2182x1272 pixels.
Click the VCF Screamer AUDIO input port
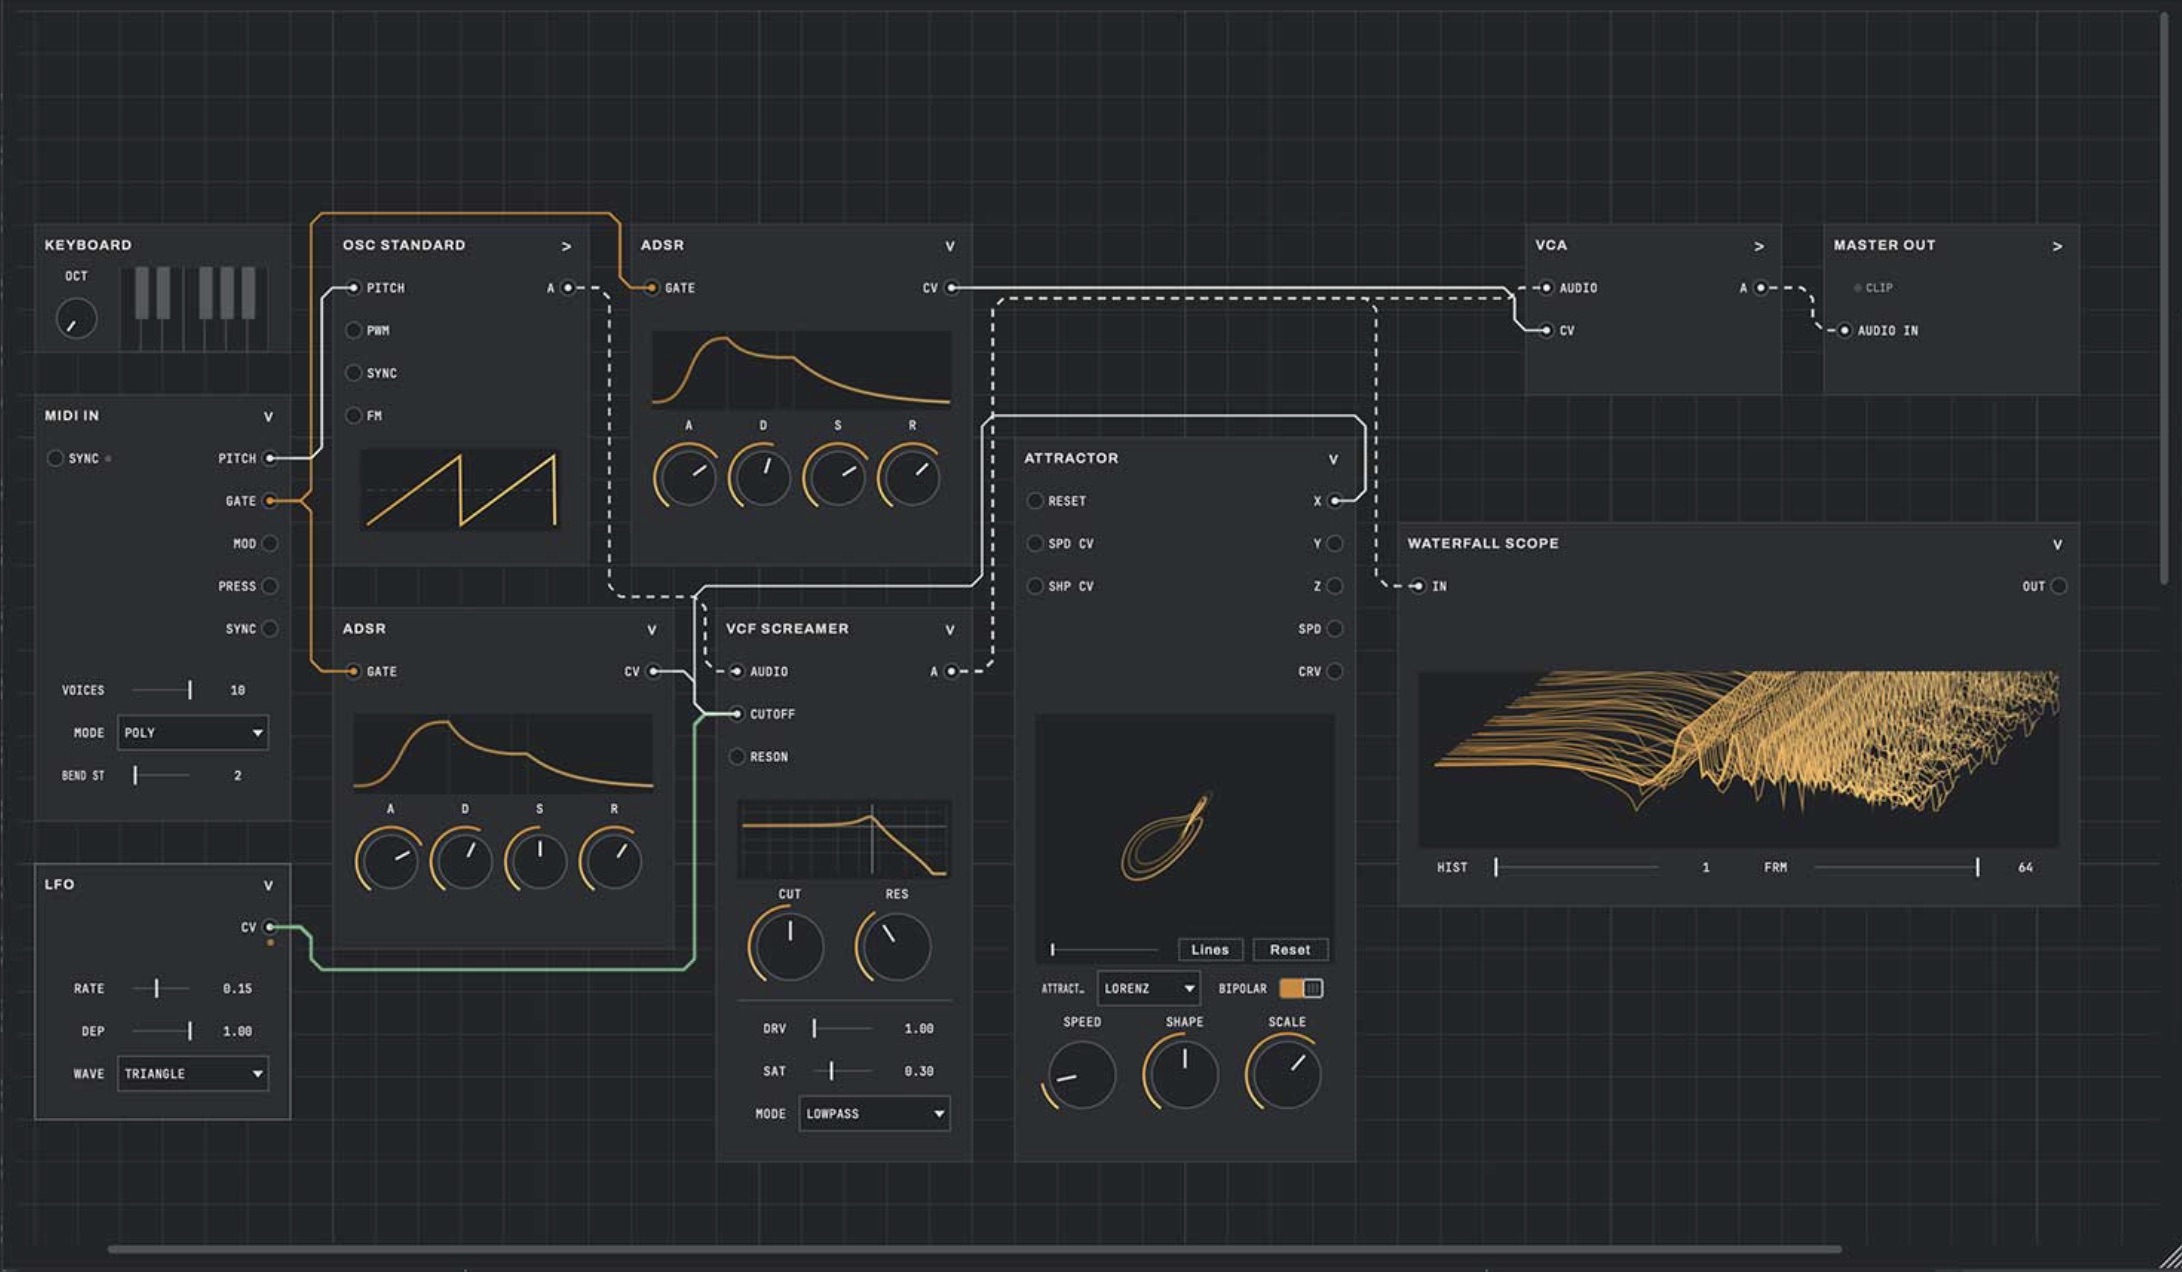[737, 671]
